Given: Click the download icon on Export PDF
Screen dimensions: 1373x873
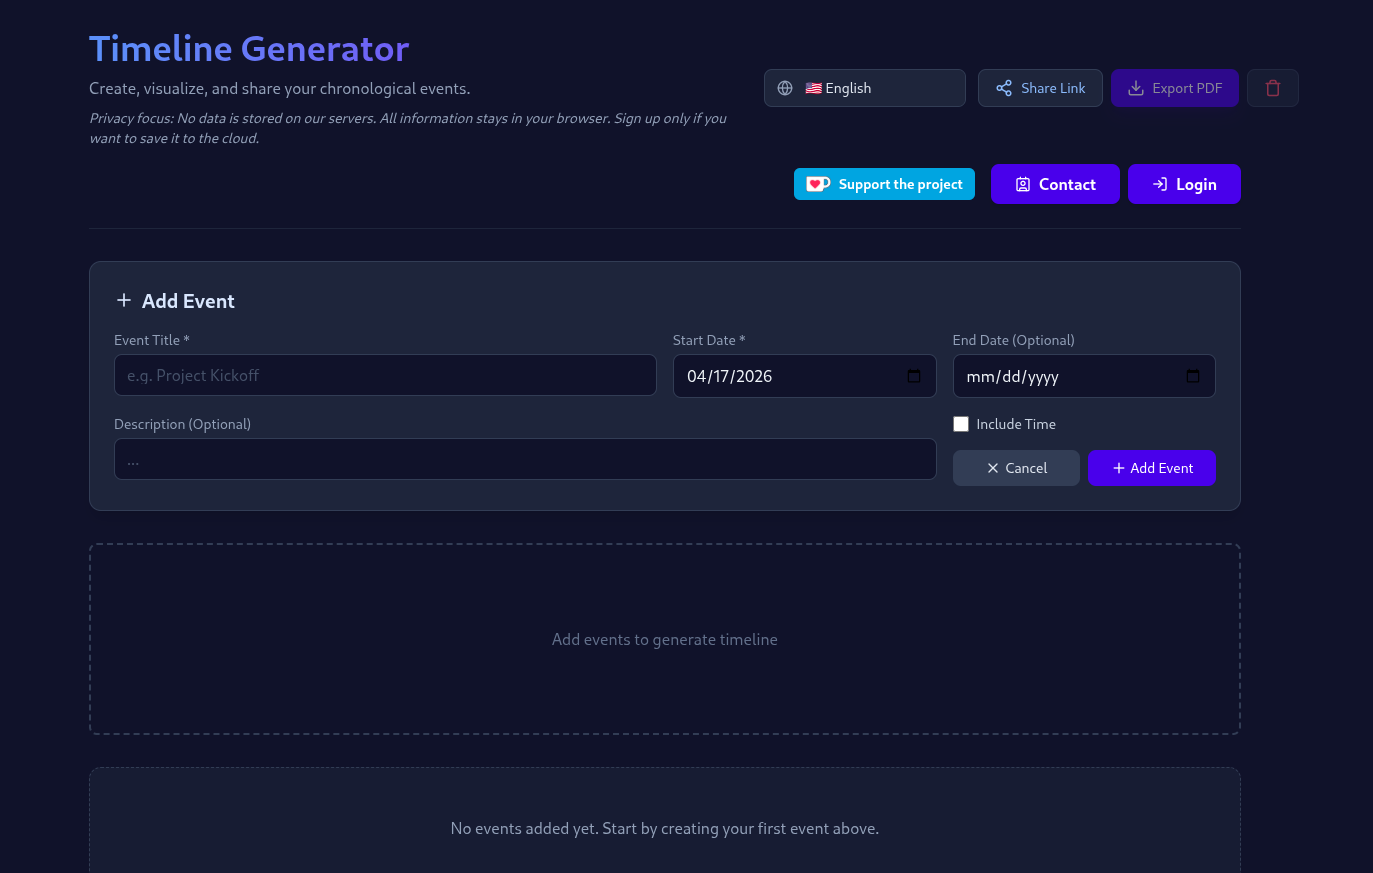Looking at the screenshot, I should coord(1136,88).
